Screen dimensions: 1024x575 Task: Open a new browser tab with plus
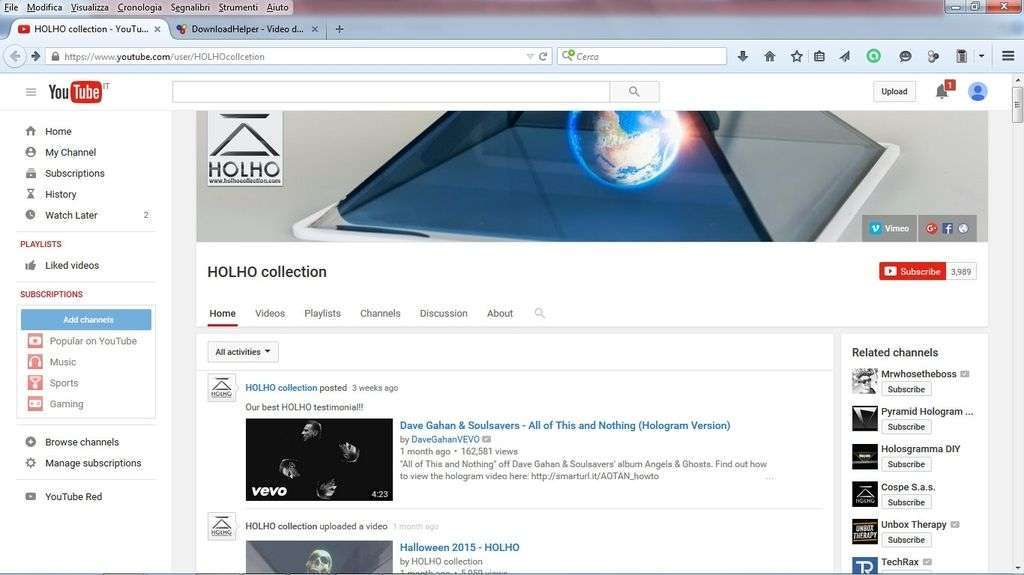click(x=340, y=29)
